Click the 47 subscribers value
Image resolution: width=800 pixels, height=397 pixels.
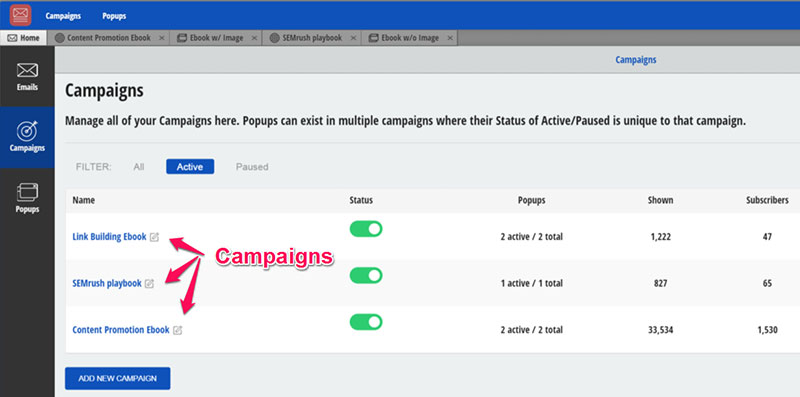(767, 237)
